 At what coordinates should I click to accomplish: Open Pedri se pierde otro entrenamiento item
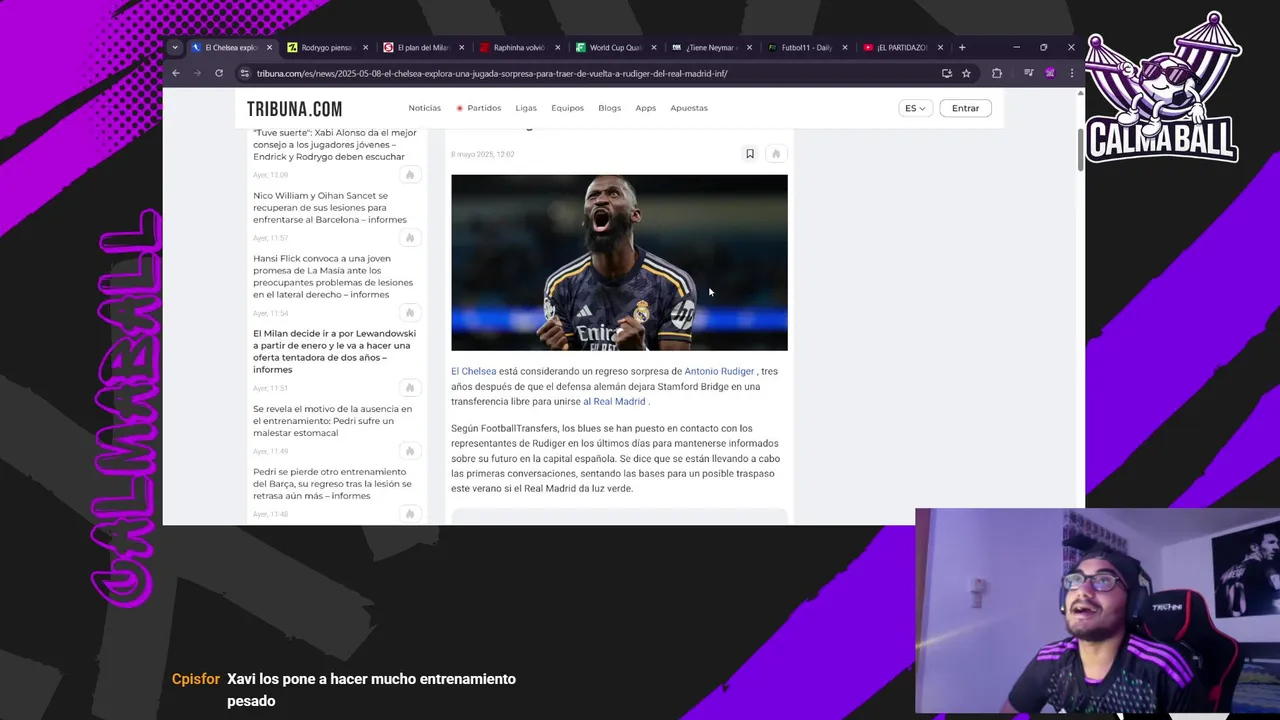pos(332,484)
